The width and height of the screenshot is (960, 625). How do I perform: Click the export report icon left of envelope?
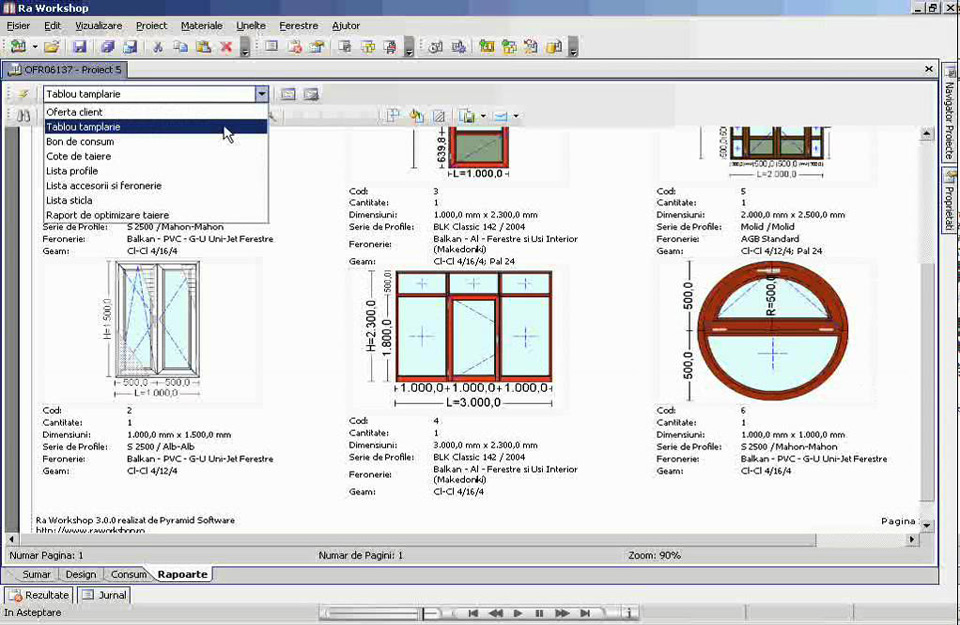pos(467,116)
